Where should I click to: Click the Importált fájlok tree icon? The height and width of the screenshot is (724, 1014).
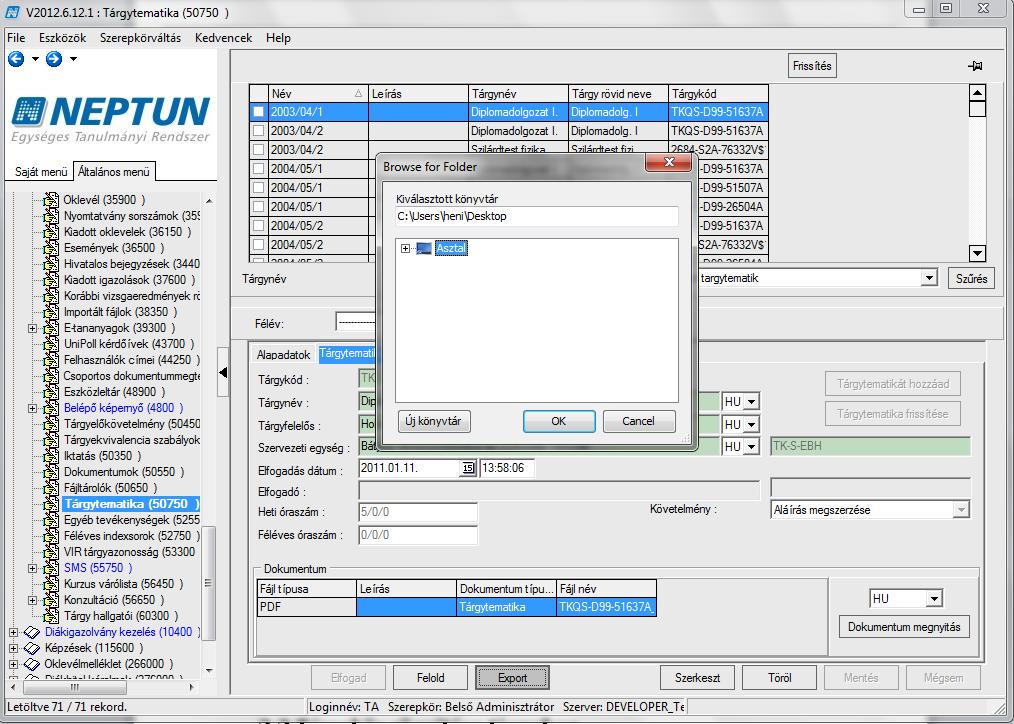(50, 312)
